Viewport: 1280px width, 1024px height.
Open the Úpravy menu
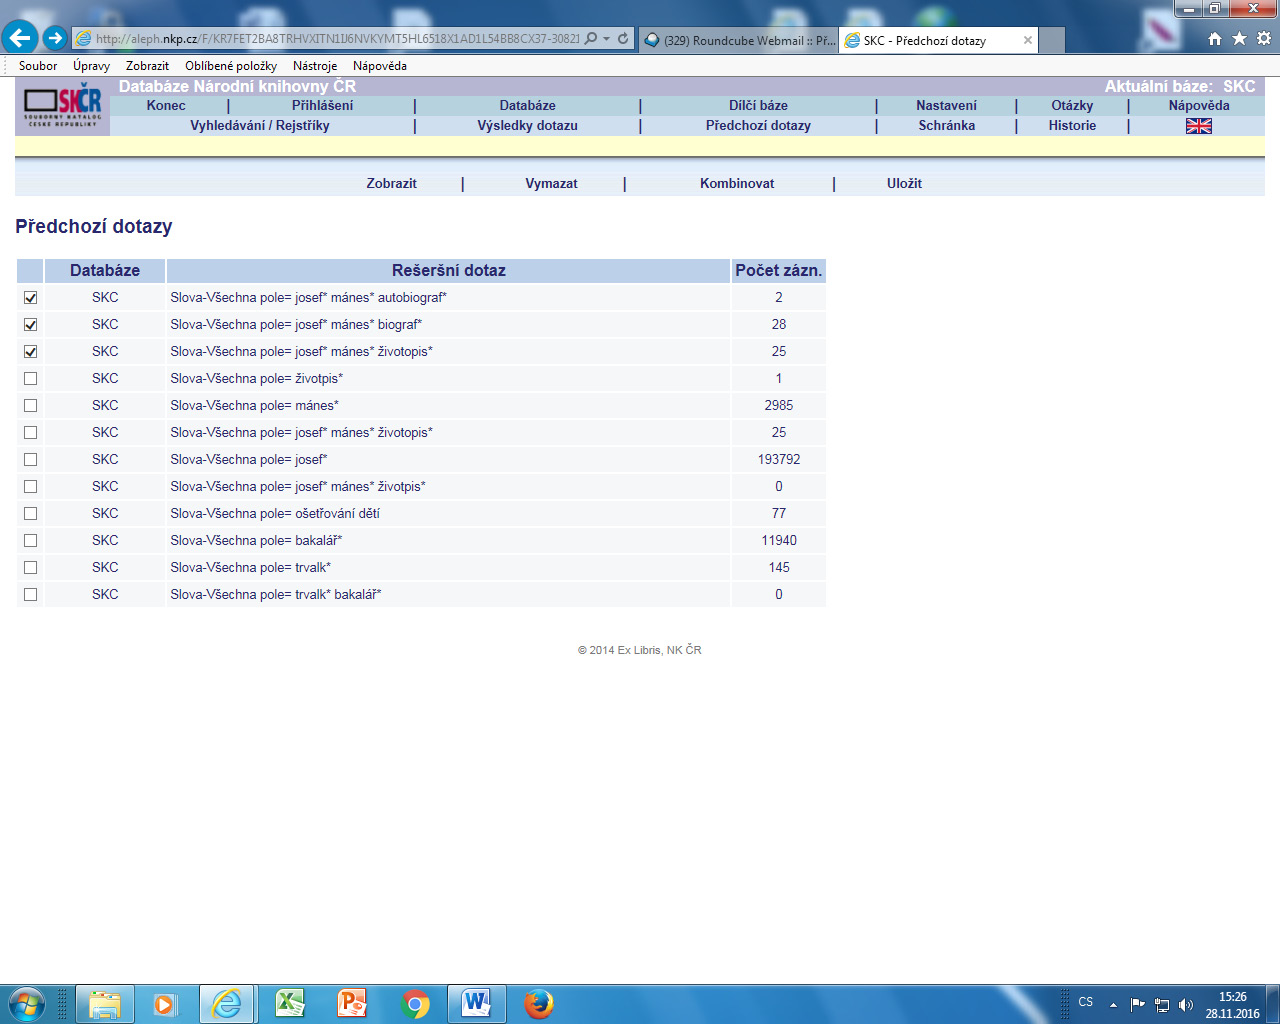pyautogui.click(x=91, y=66)
